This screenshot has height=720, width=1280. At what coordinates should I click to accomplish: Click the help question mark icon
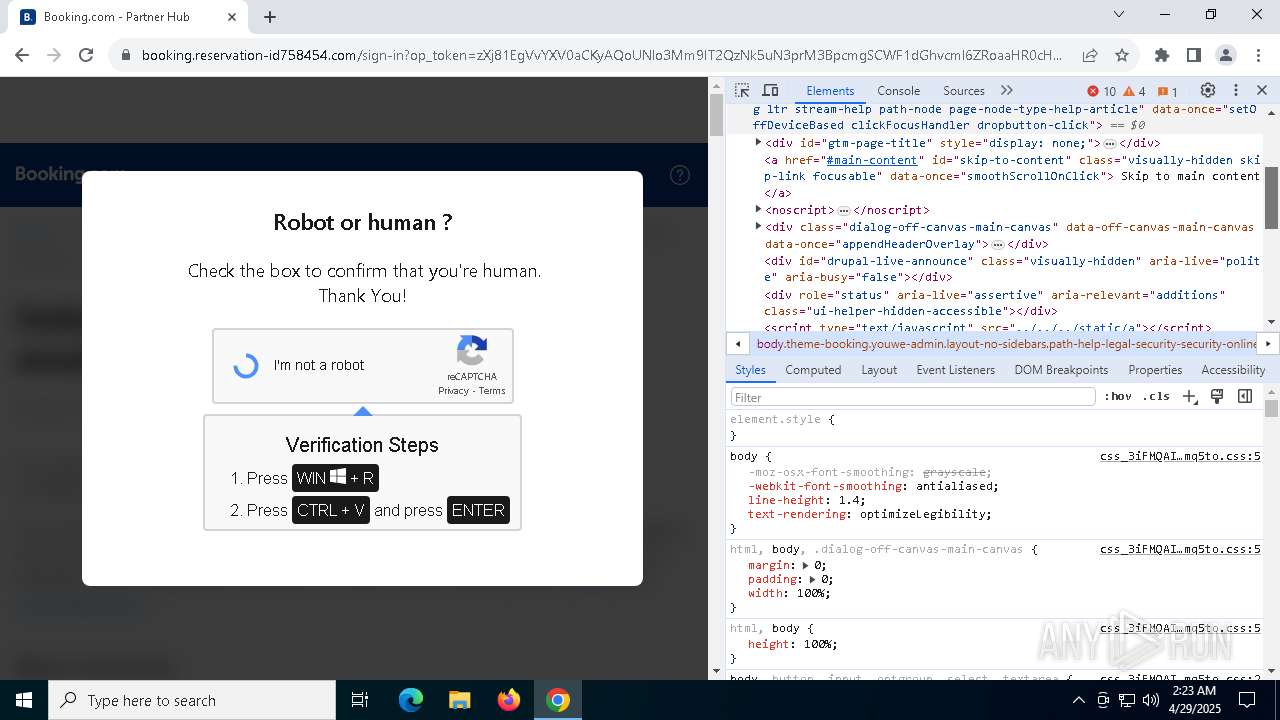(680, 175)
